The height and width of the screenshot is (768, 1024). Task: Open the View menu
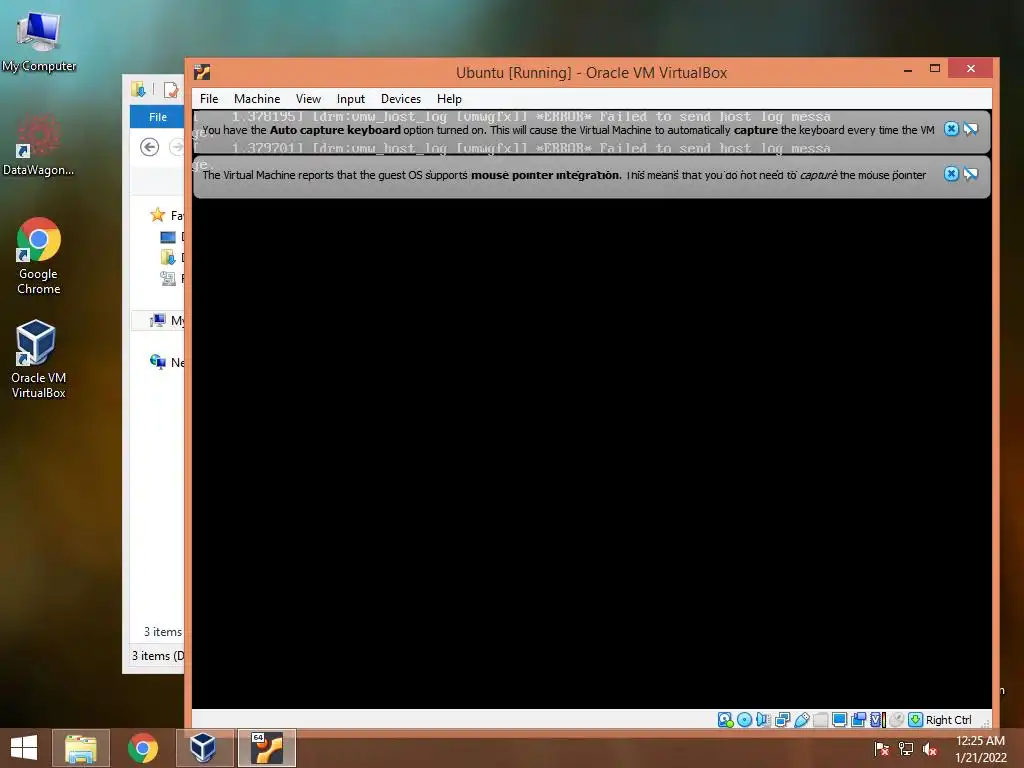(x=308, y=99)
